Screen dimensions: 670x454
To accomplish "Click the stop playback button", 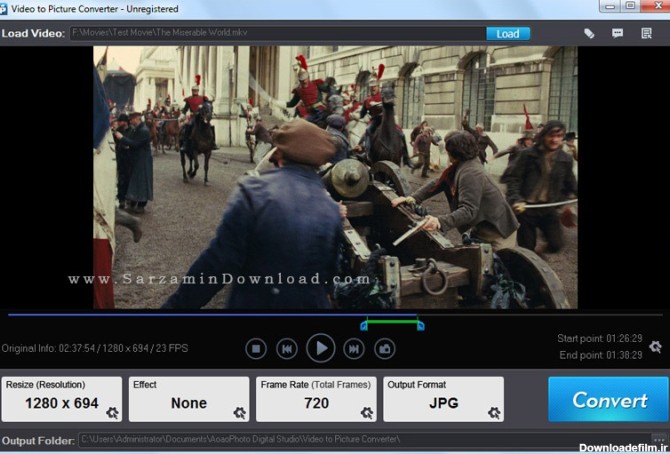I will coord(256,349).
